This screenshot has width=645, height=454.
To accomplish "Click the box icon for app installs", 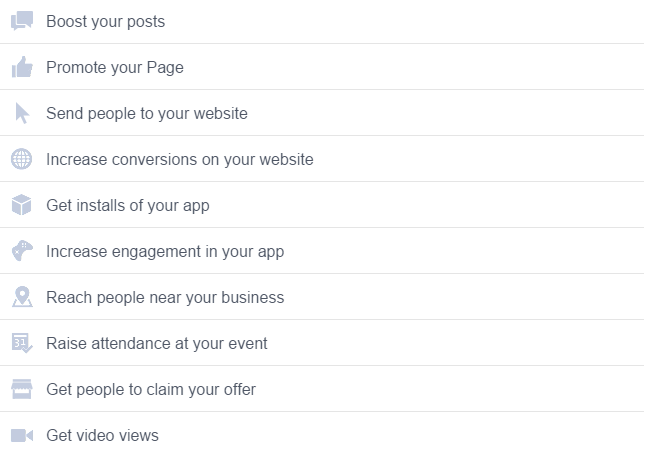I will pos(21,205).
